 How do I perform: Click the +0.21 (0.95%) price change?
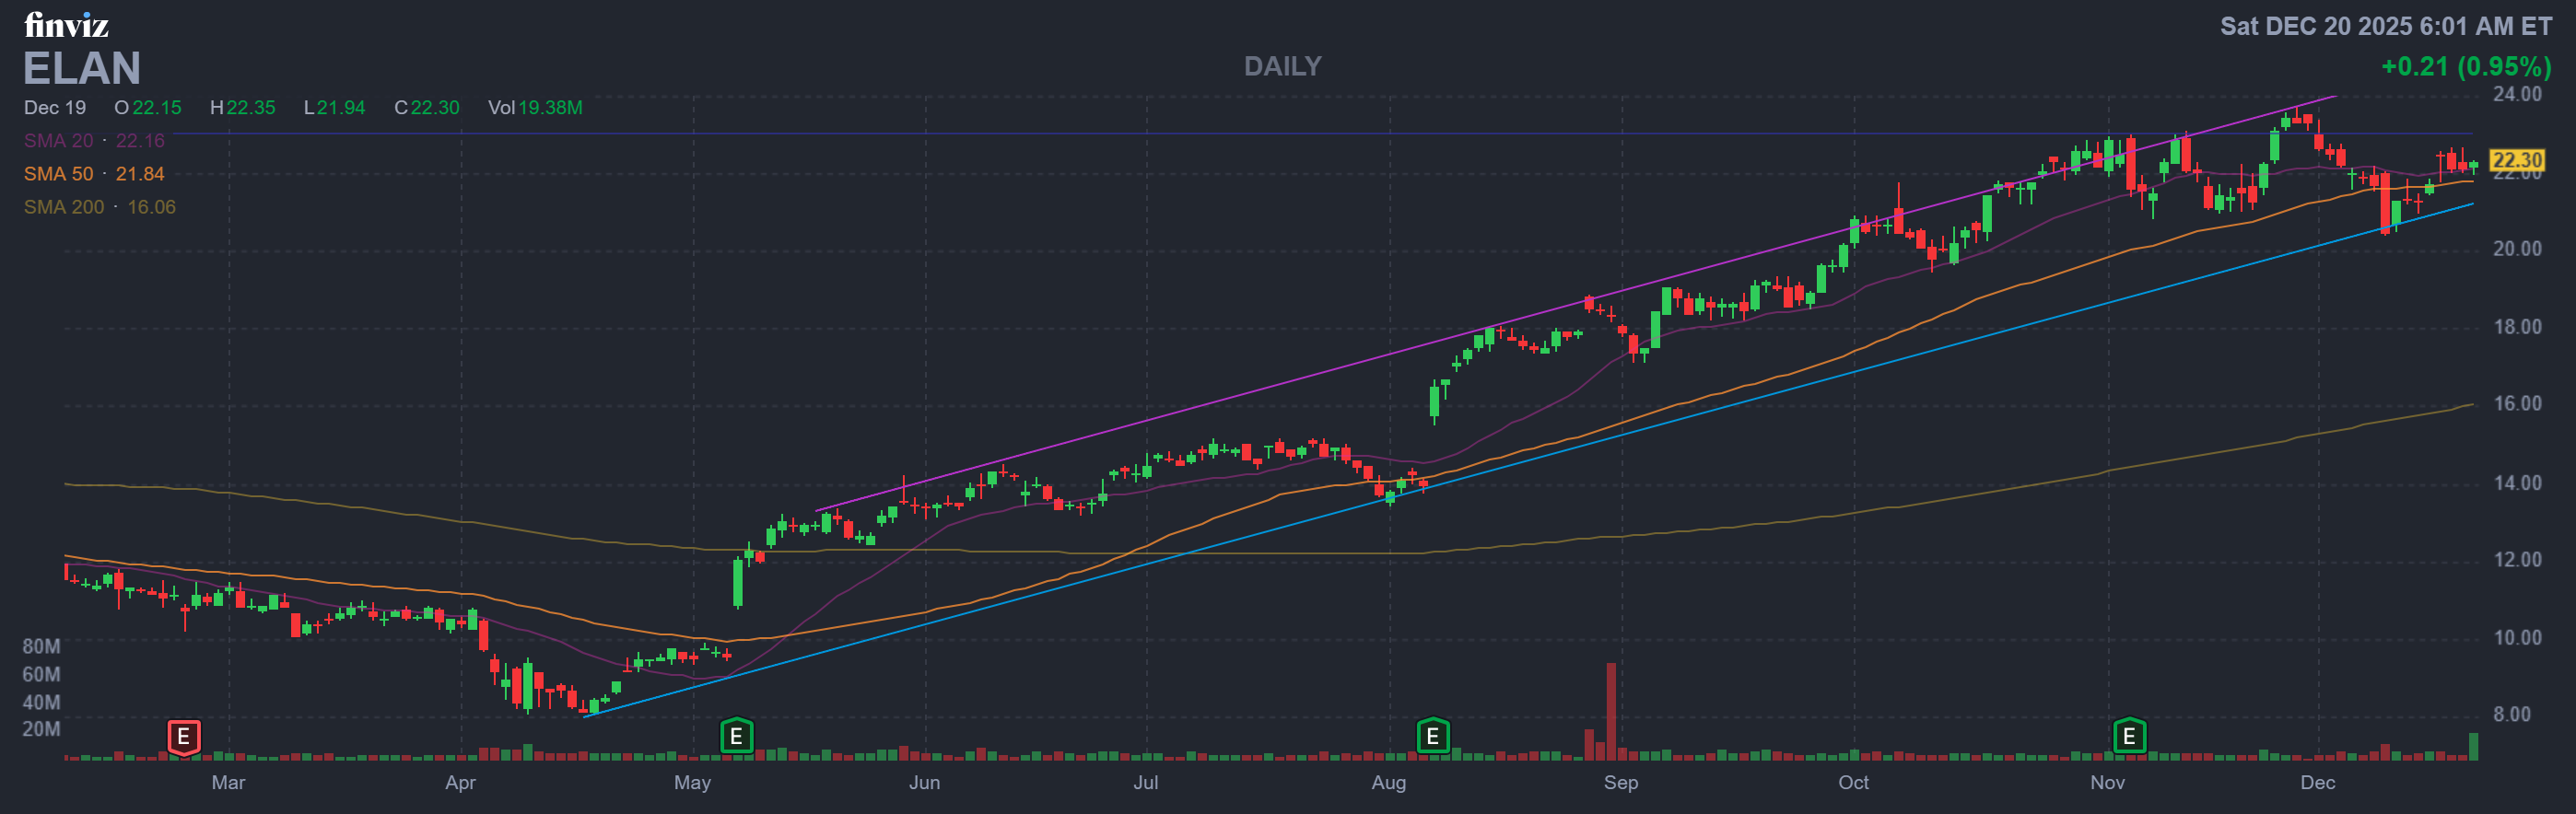[2466, 66]
